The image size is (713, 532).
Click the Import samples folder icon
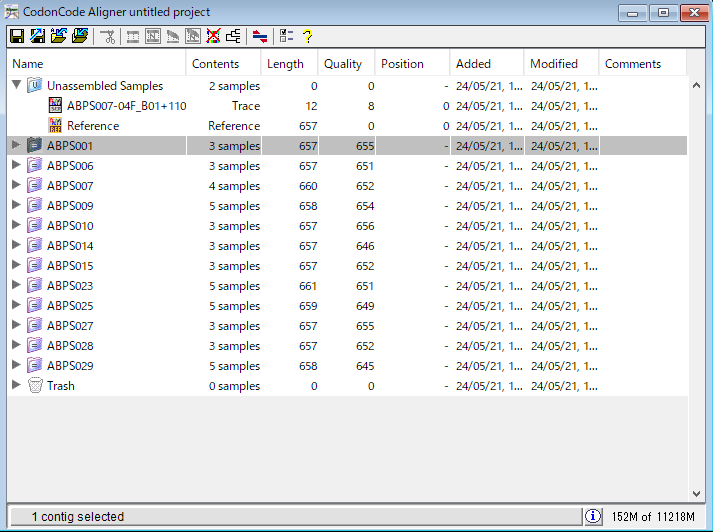tap(58, 37)
